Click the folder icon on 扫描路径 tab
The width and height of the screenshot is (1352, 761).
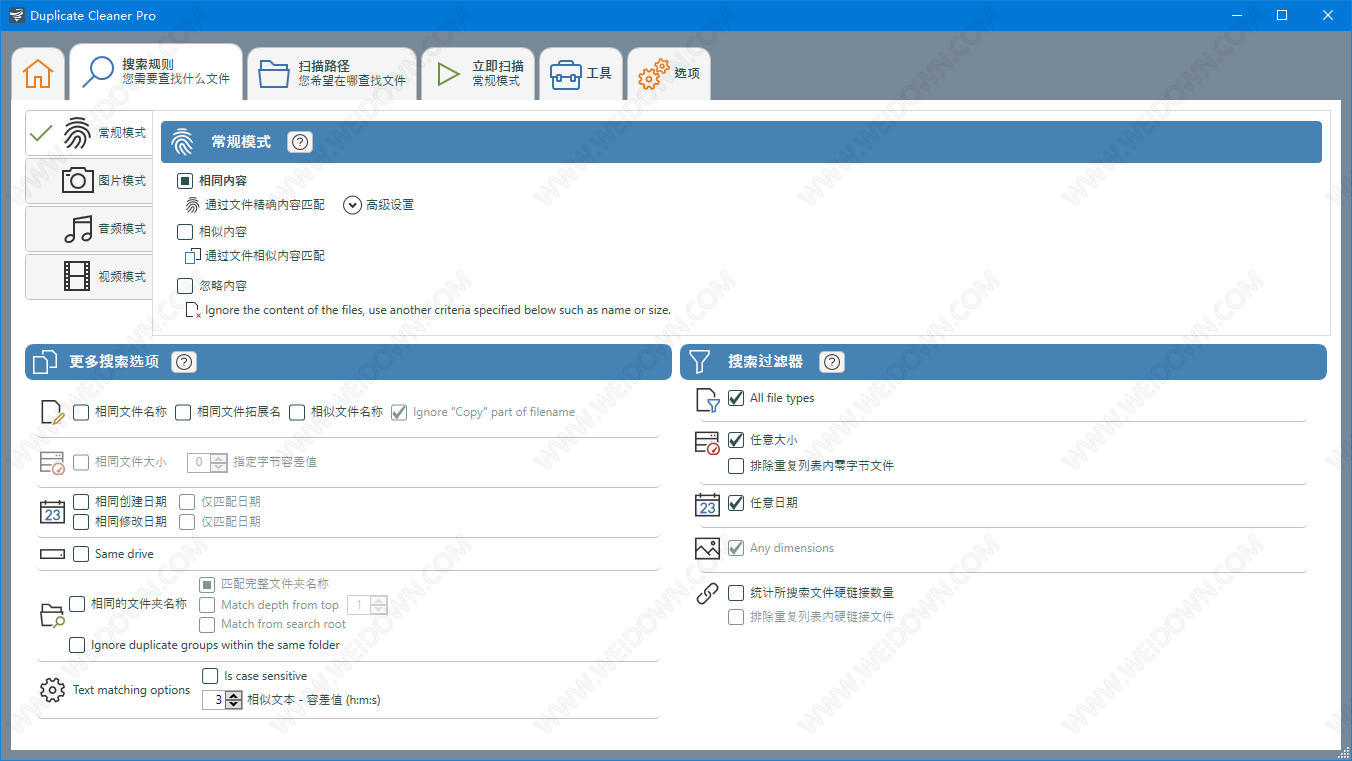(x=274, y=74)
